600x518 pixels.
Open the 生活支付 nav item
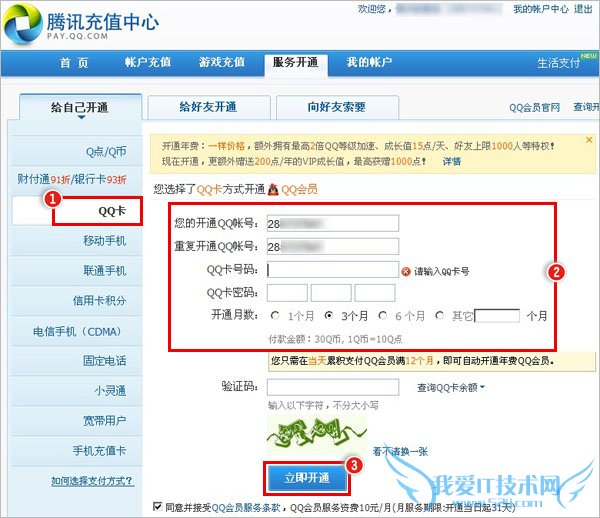559,63
